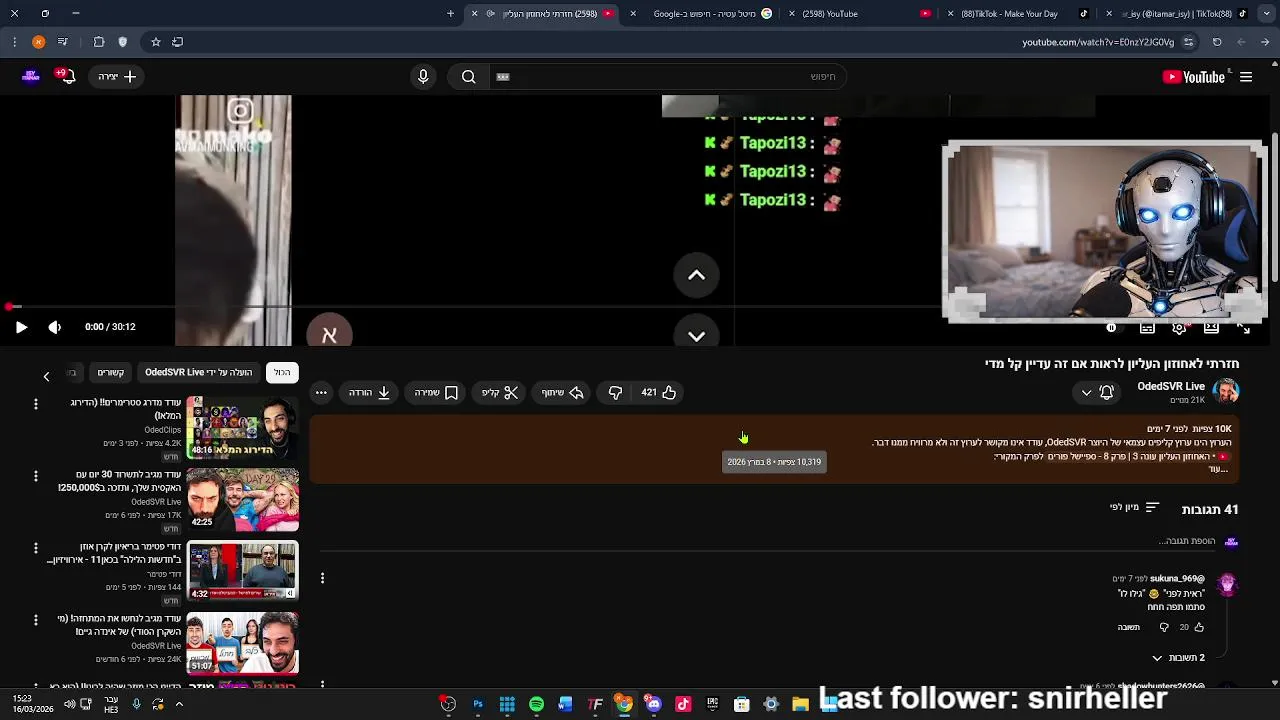Save the video with שמירה bookmark button

point(436,393)
